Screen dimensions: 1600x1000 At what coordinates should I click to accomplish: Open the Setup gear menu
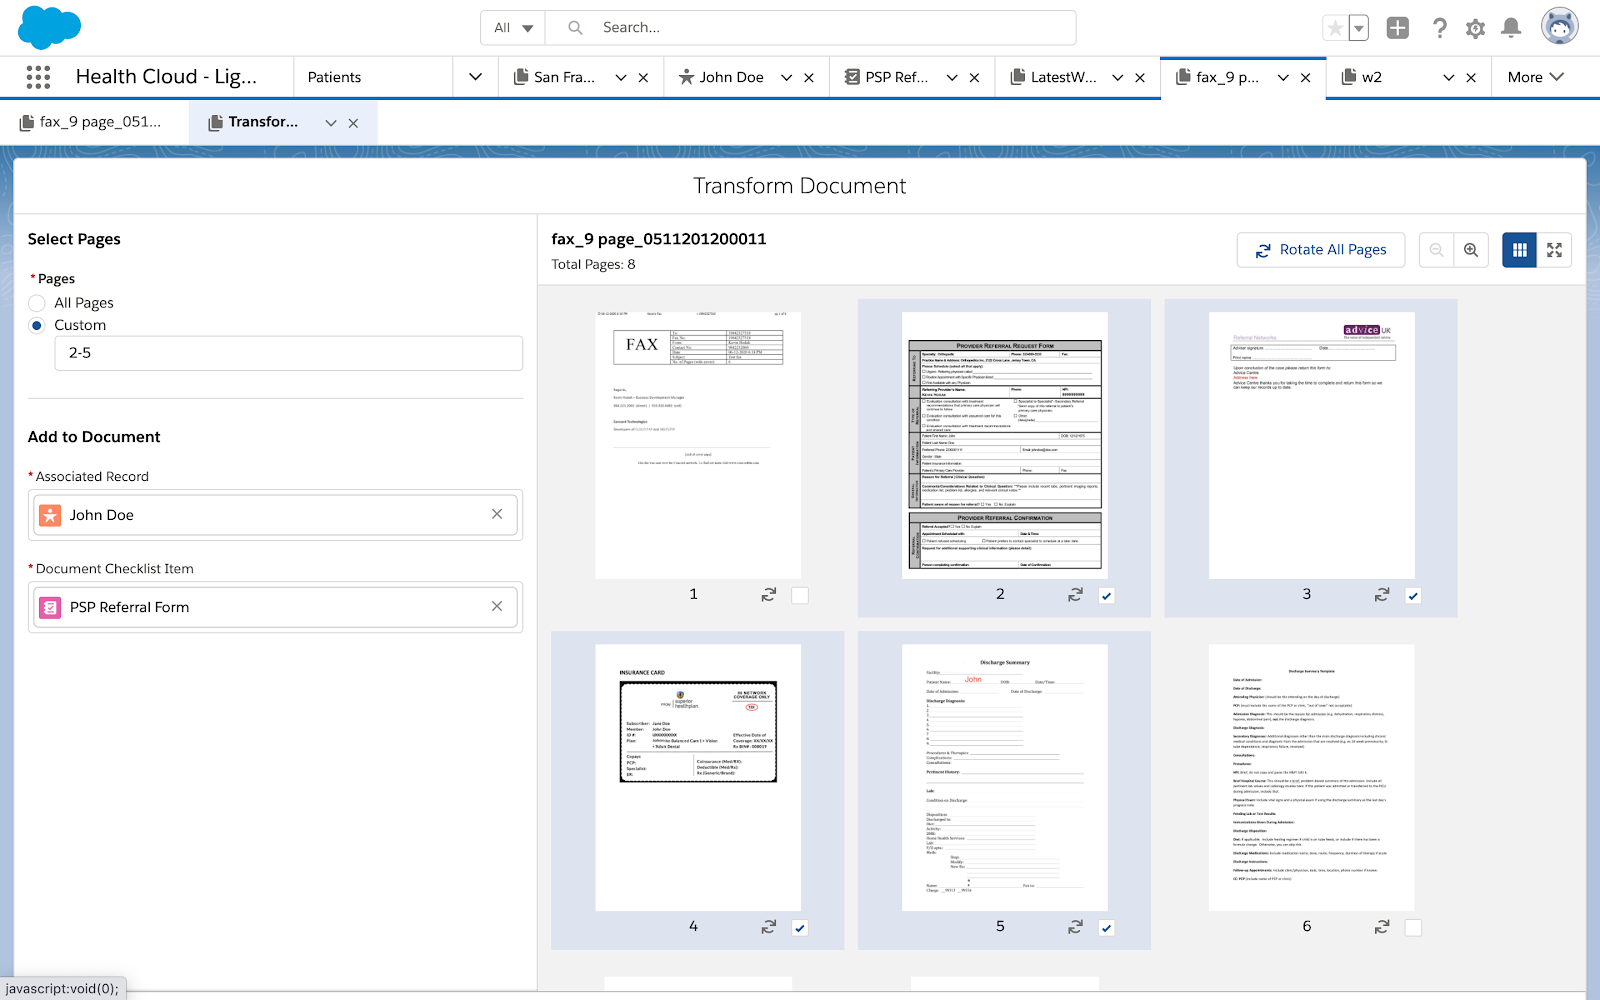pyautogui.click(x=1475, y=28)
